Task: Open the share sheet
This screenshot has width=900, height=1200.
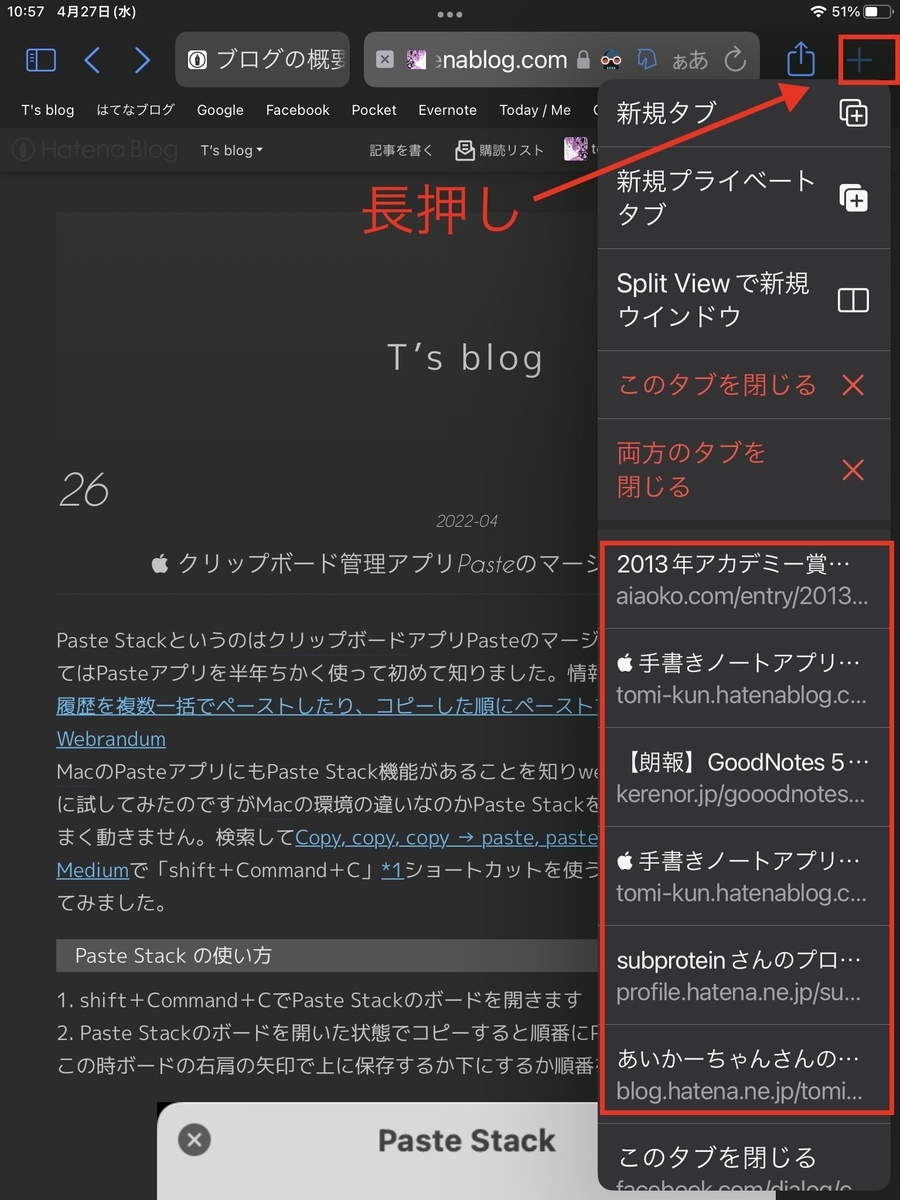Action: click(801, 59)
